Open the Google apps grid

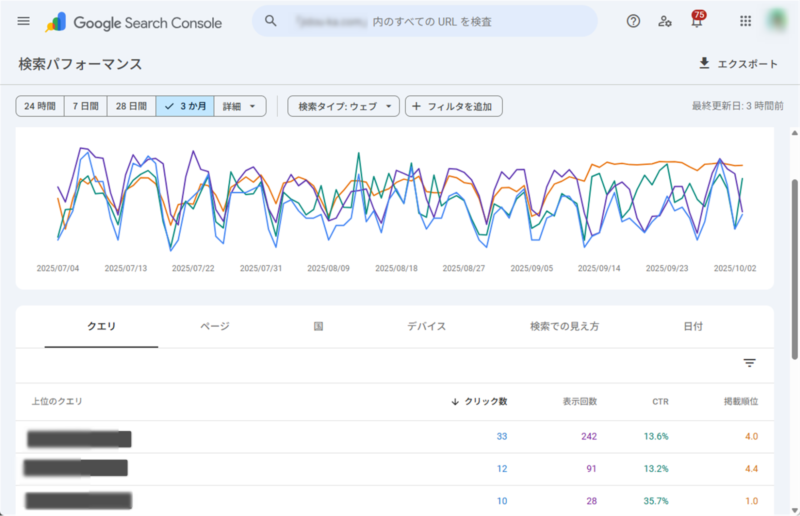tap(745, 21)
